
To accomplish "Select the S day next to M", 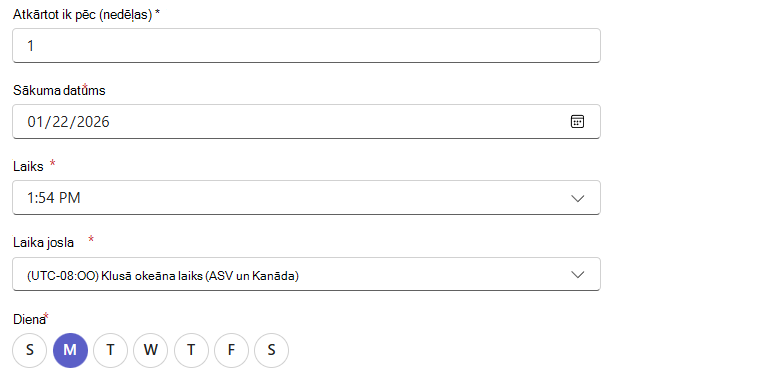I will pos(30,351).
